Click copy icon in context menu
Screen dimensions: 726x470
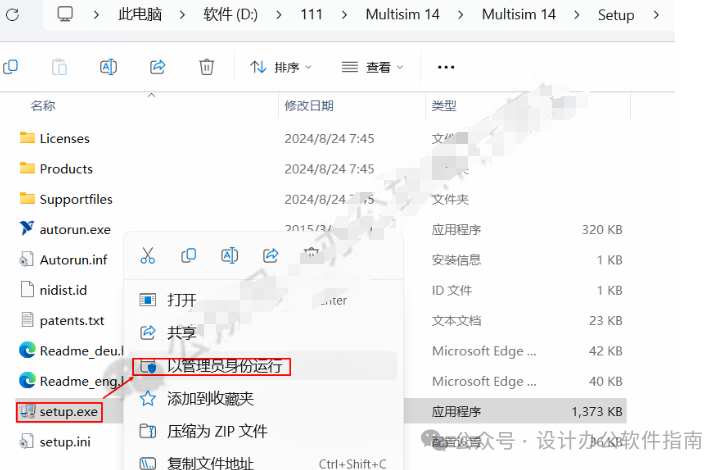click(x=188, y=256)
